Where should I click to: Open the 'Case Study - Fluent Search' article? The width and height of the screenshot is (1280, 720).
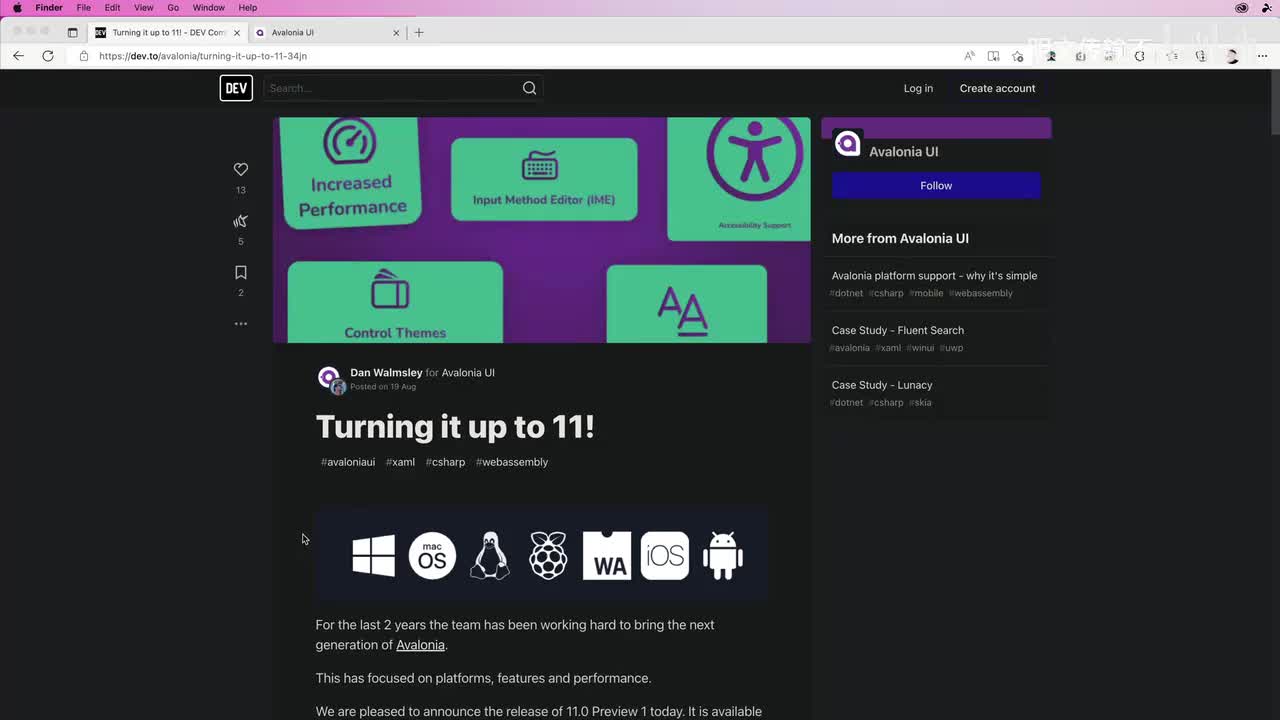coord(898,330)
